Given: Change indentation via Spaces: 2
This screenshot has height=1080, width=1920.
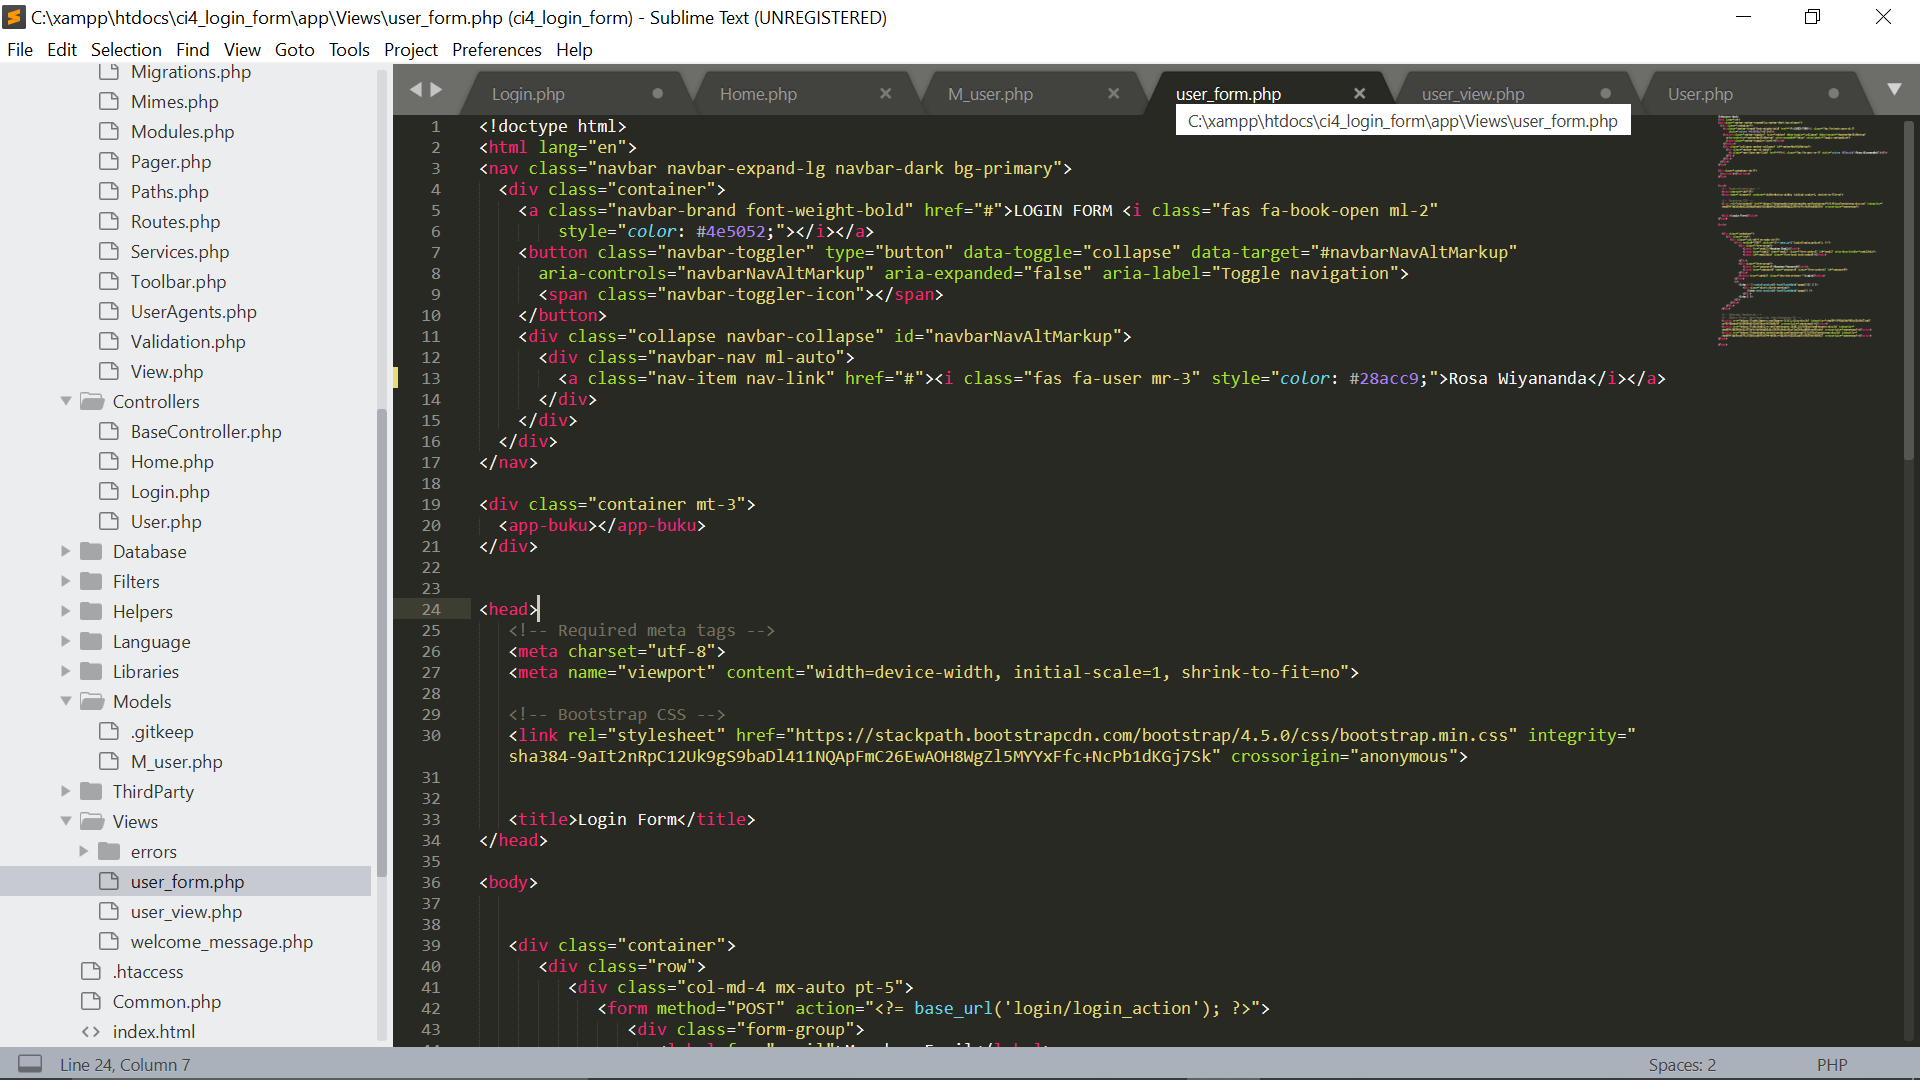Looking at the screenshot, I should pyautogui.click(x=1682, y=1065).
